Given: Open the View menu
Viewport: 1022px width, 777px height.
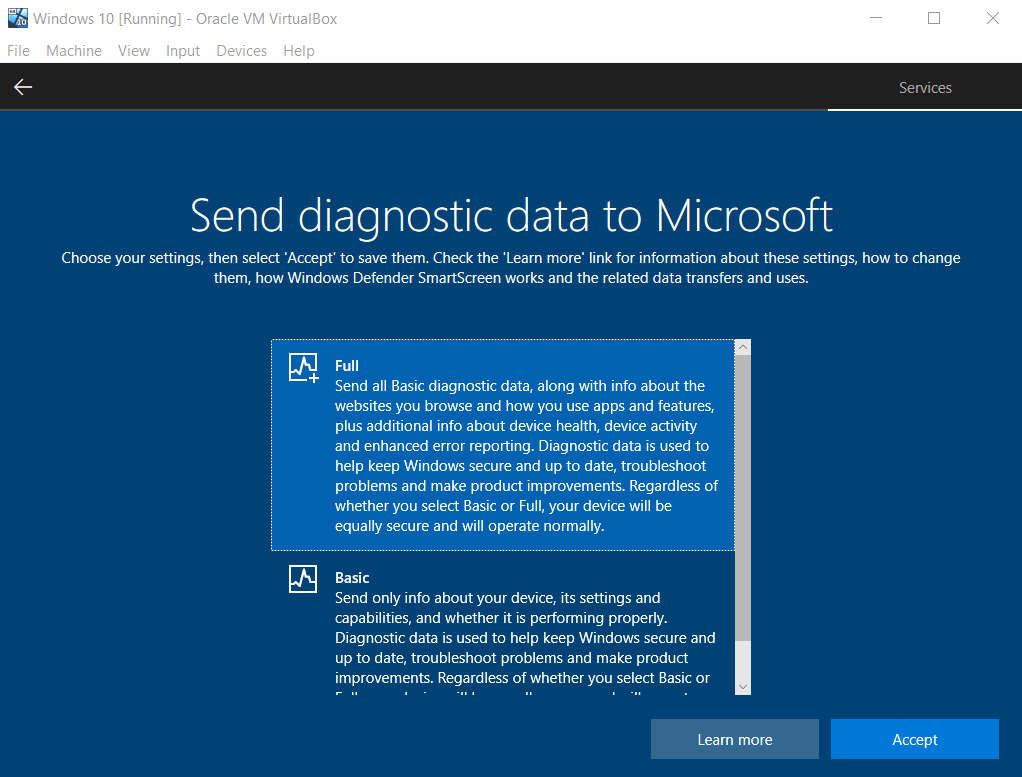Looking at the screenshot, I should [x=134, y=51].
